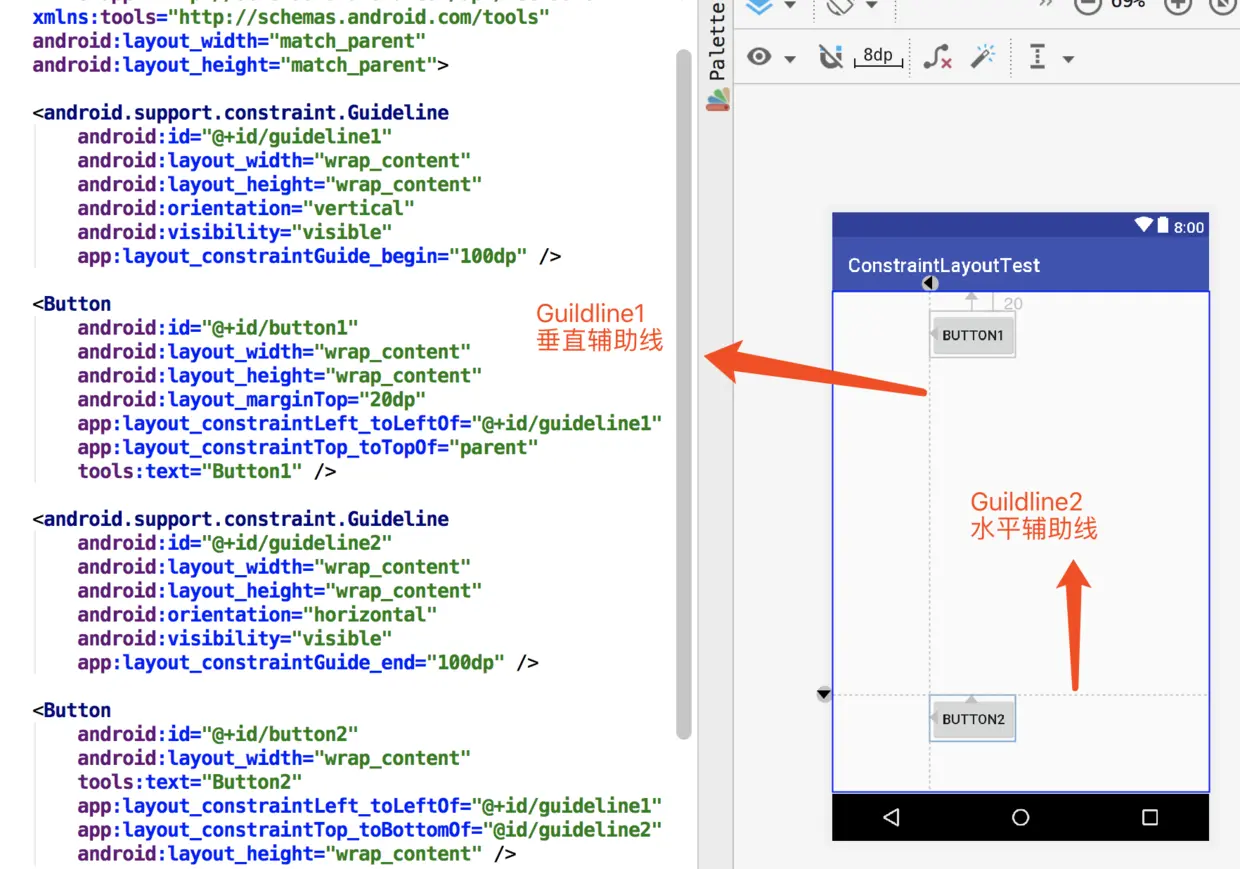
Task: Click the android:id="@+id/guideline1" line
Action: [x=235, y=136]
